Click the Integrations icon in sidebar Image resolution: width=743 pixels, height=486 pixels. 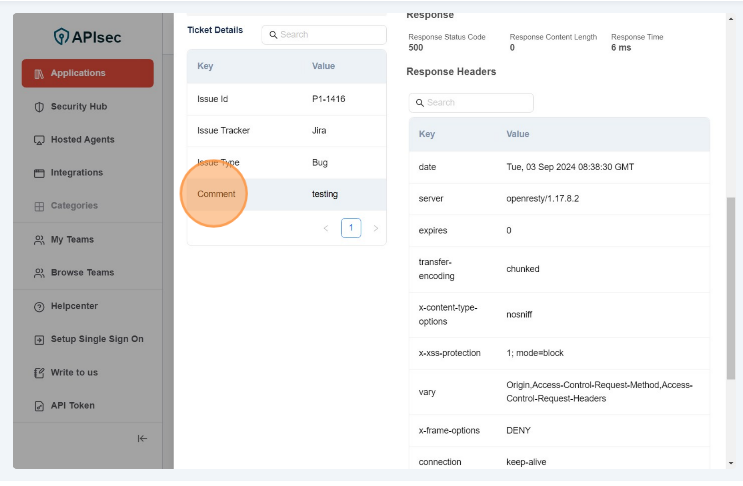tap(39, 173)
